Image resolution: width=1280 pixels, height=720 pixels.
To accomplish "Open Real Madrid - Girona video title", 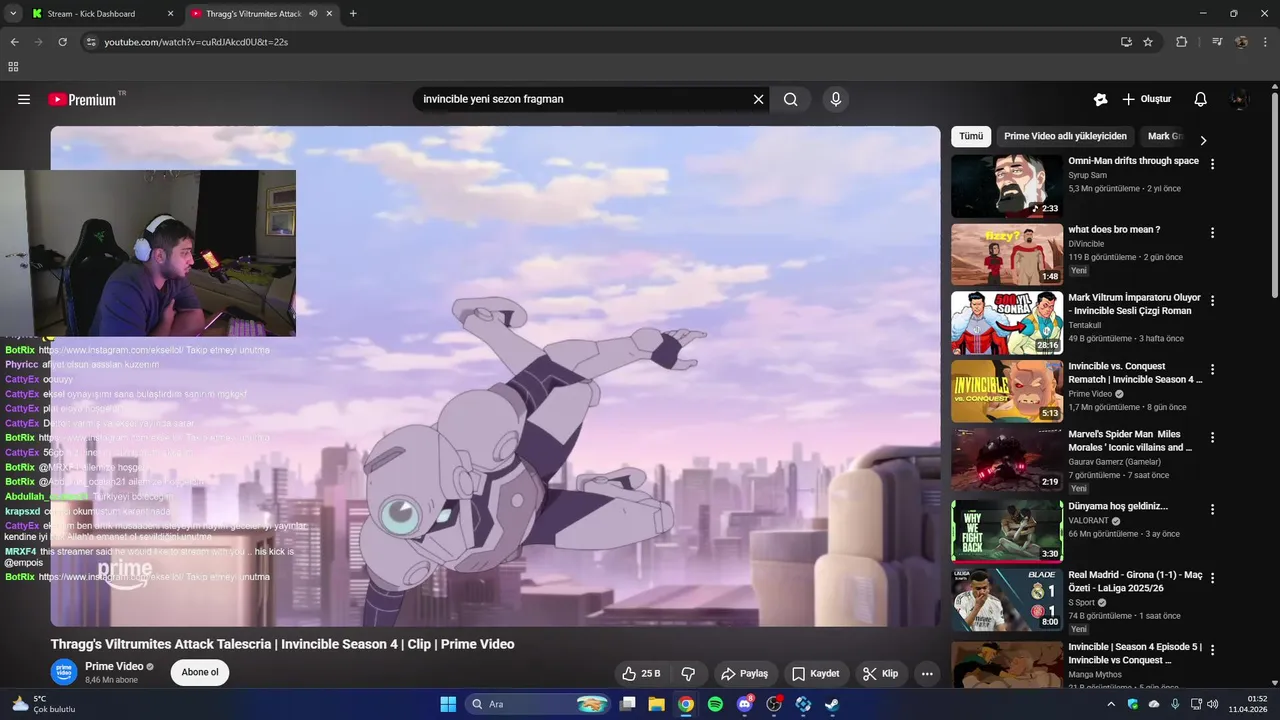I will [1135, 581].
